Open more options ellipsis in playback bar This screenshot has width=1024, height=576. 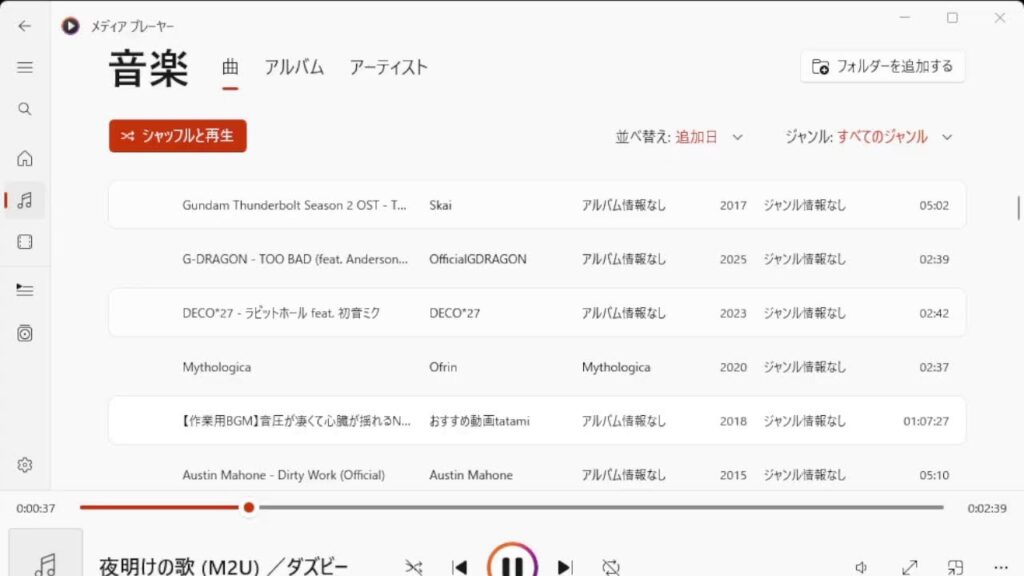point(1000,567)
